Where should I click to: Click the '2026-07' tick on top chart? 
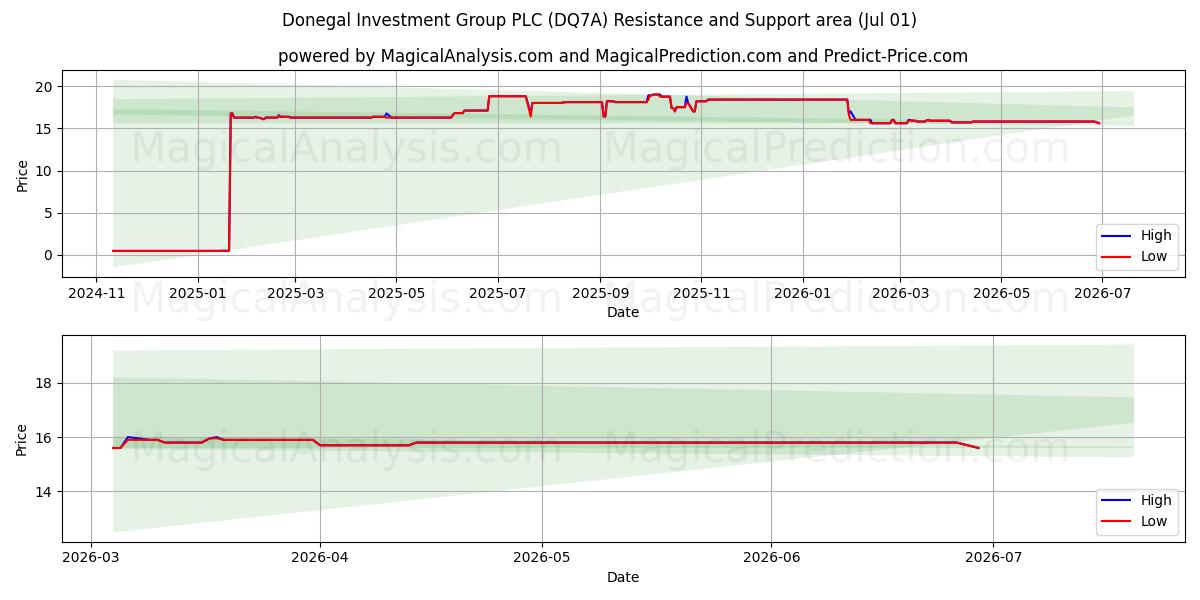point(1102,293)
